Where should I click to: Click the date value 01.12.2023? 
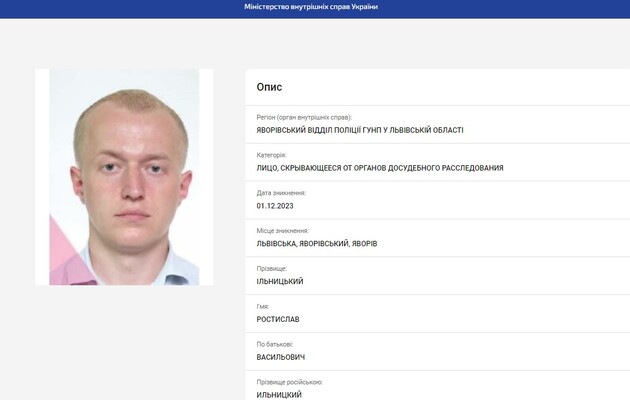click(275, 206)
